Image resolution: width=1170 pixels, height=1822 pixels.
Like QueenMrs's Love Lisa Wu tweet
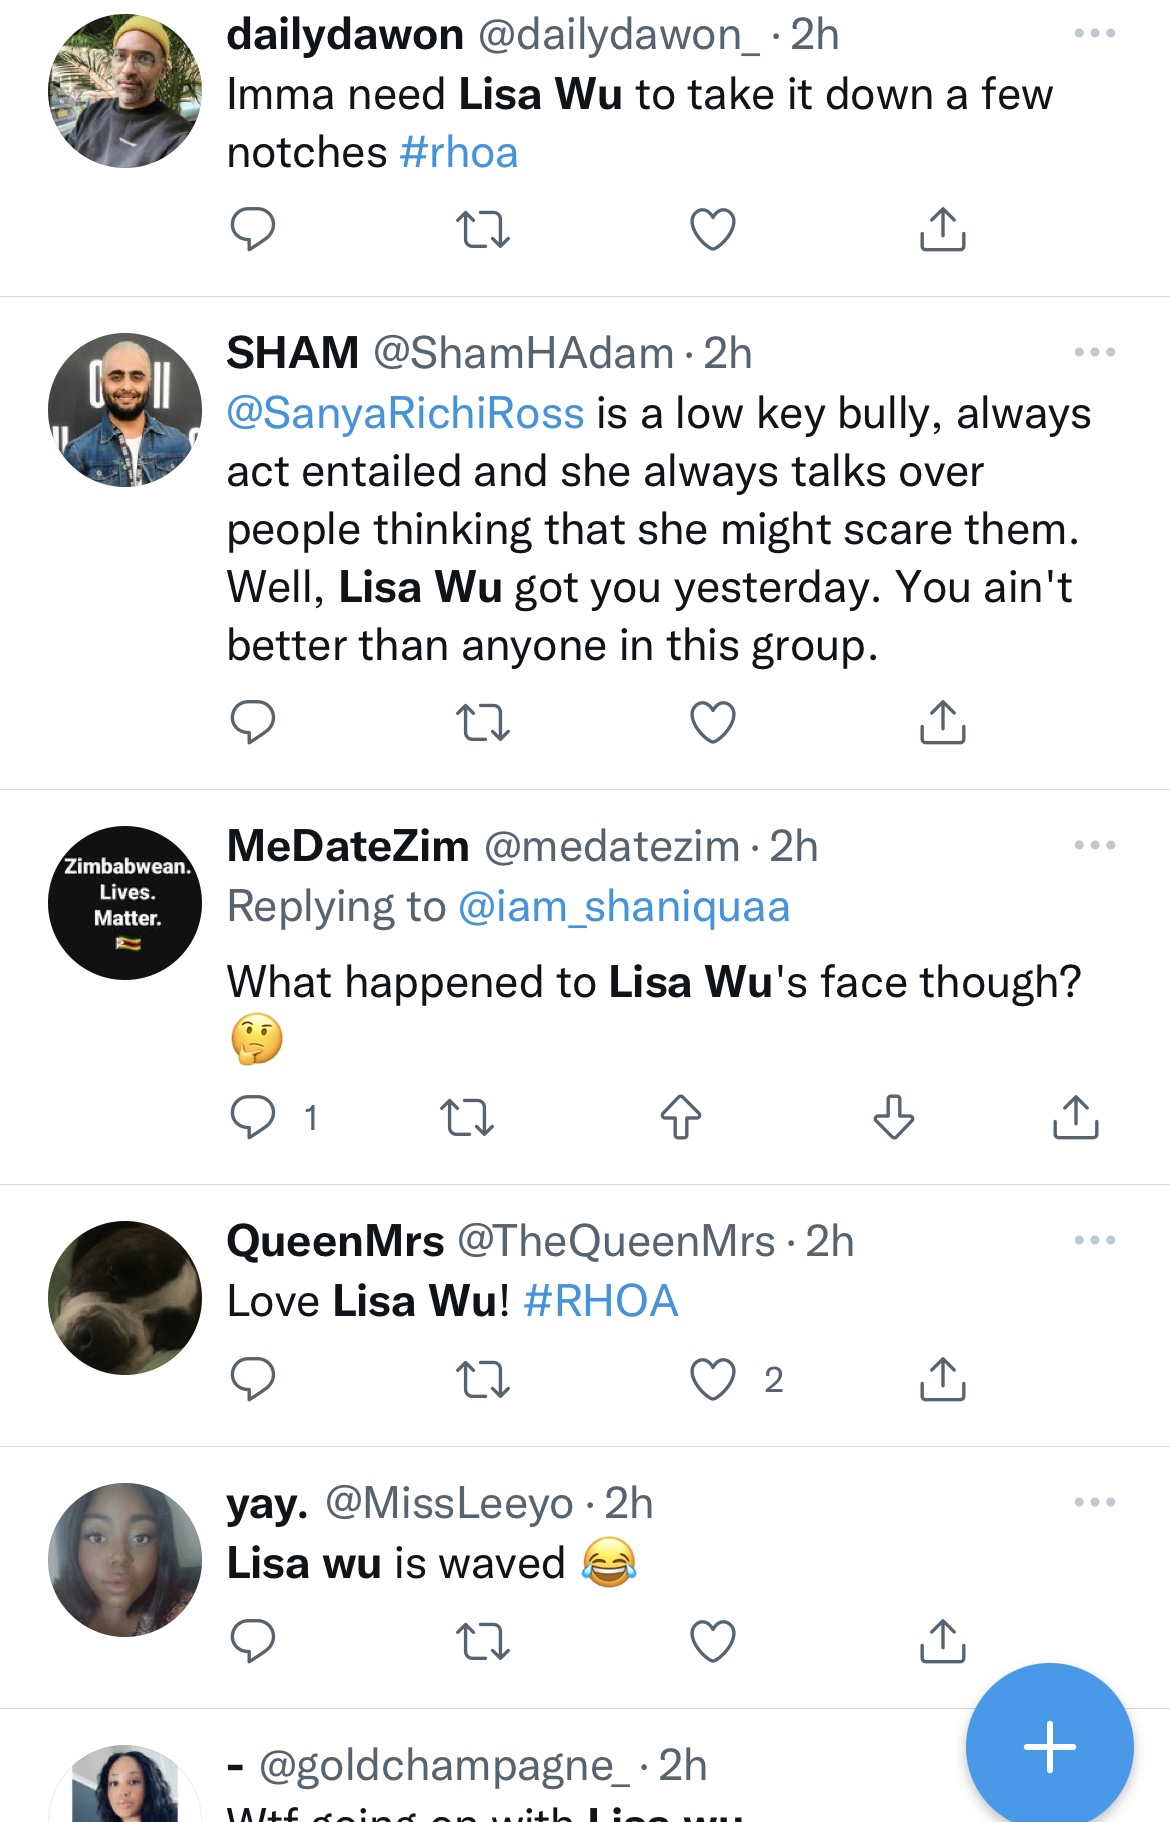pos(713,1380)
